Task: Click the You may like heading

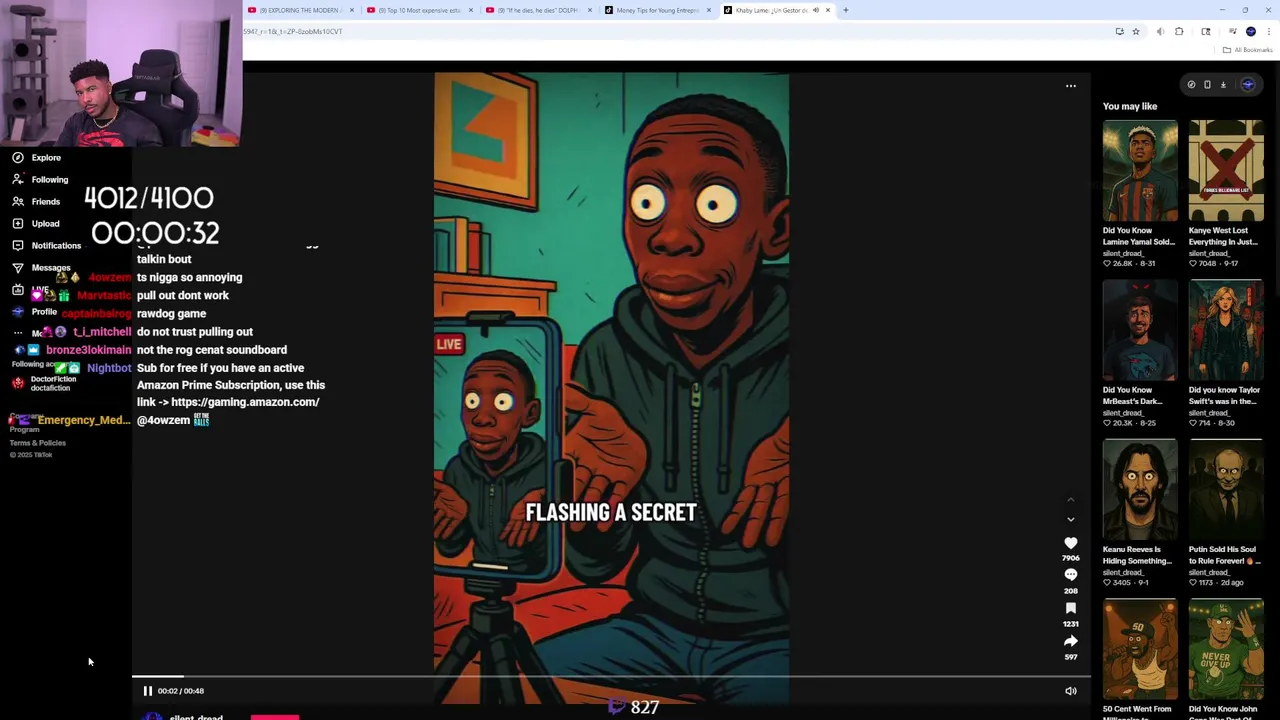Action: pos(1130,106)
